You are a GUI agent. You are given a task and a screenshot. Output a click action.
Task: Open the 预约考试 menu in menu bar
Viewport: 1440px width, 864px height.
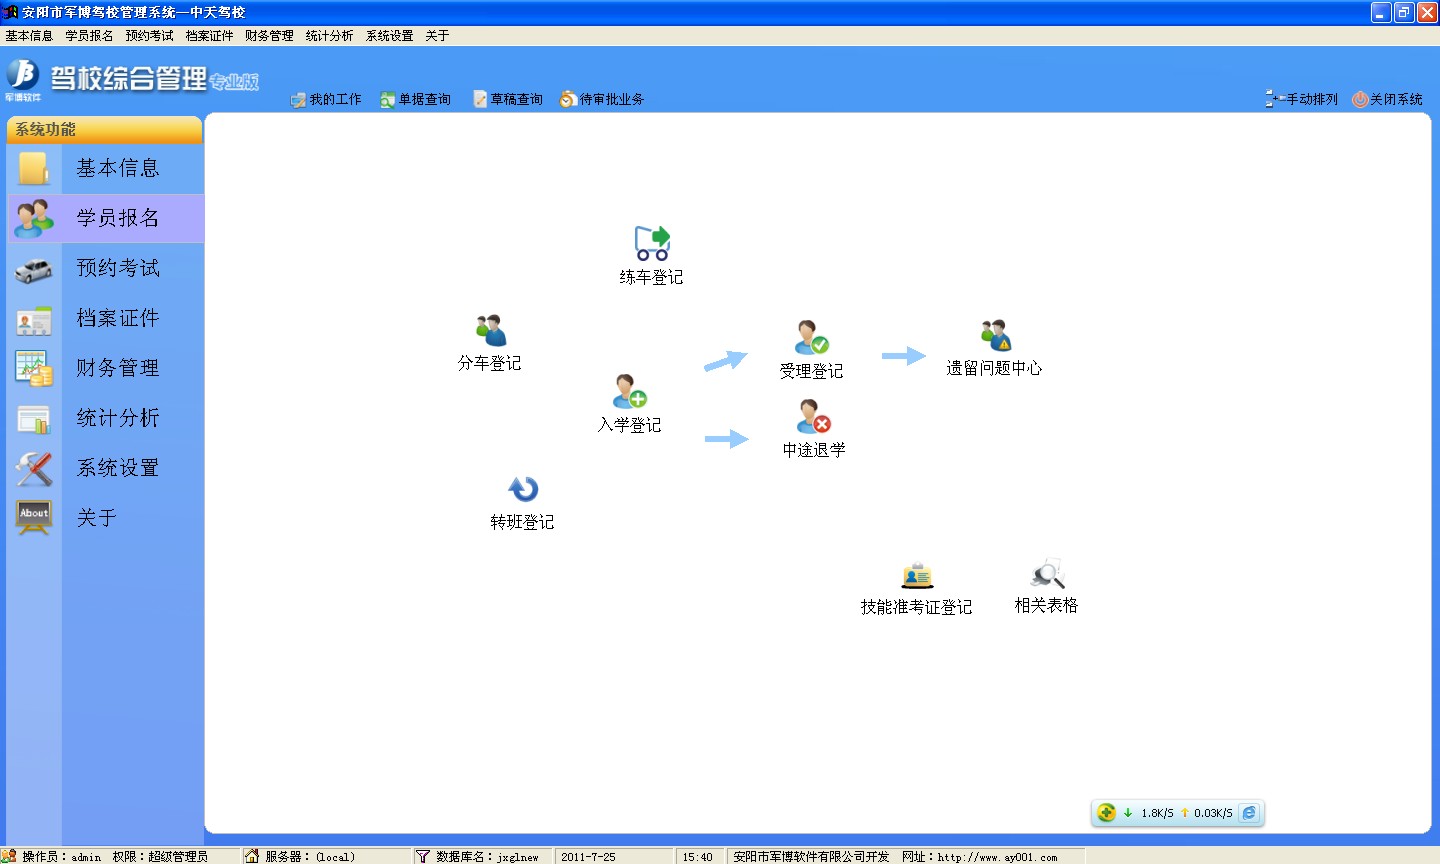(x=149, y=36)
